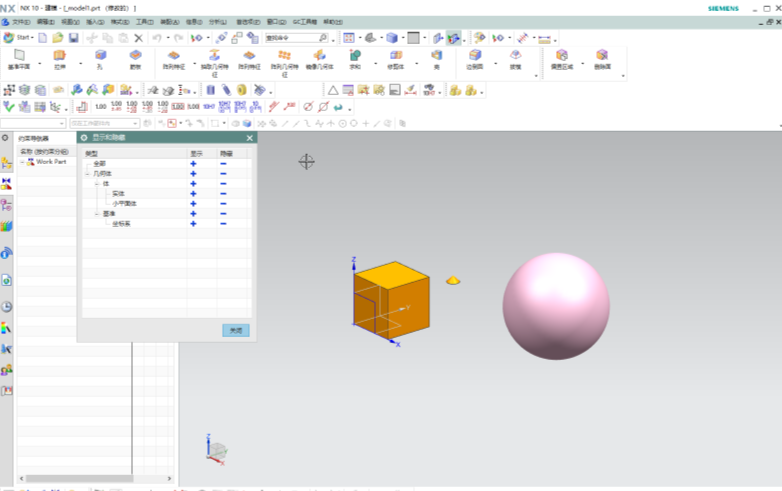This screenshot has width=782, height=491.
Task: Click the Edge Blend (边倒圆) icon
Action: coord(475,57)
